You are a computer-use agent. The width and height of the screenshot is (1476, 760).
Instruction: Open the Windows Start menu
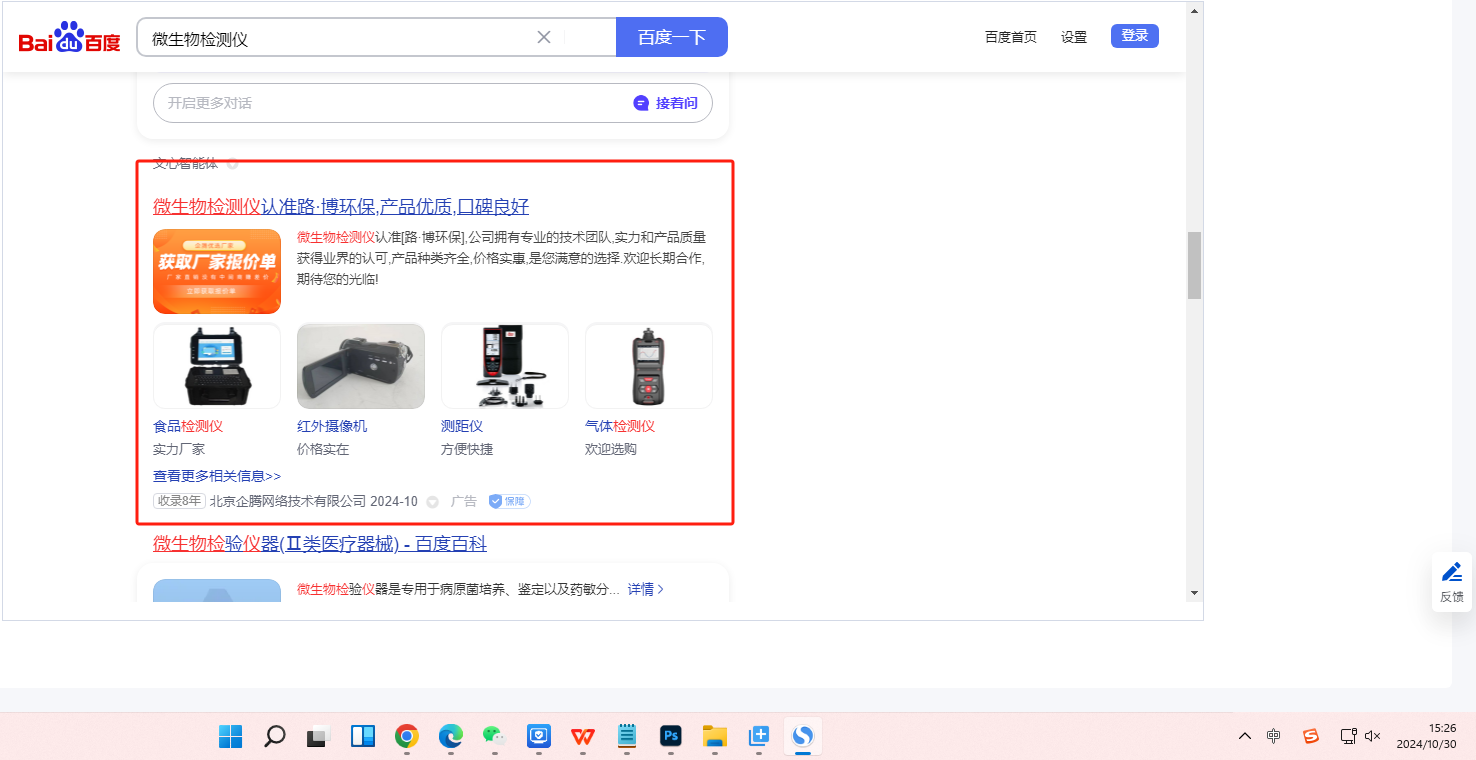pos(231,737)
